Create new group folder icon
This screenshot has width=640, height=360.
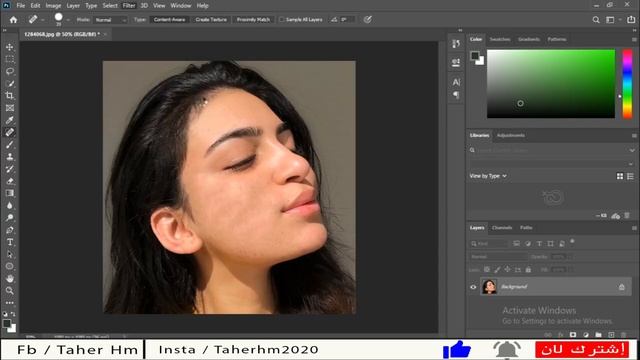(598, 335)
